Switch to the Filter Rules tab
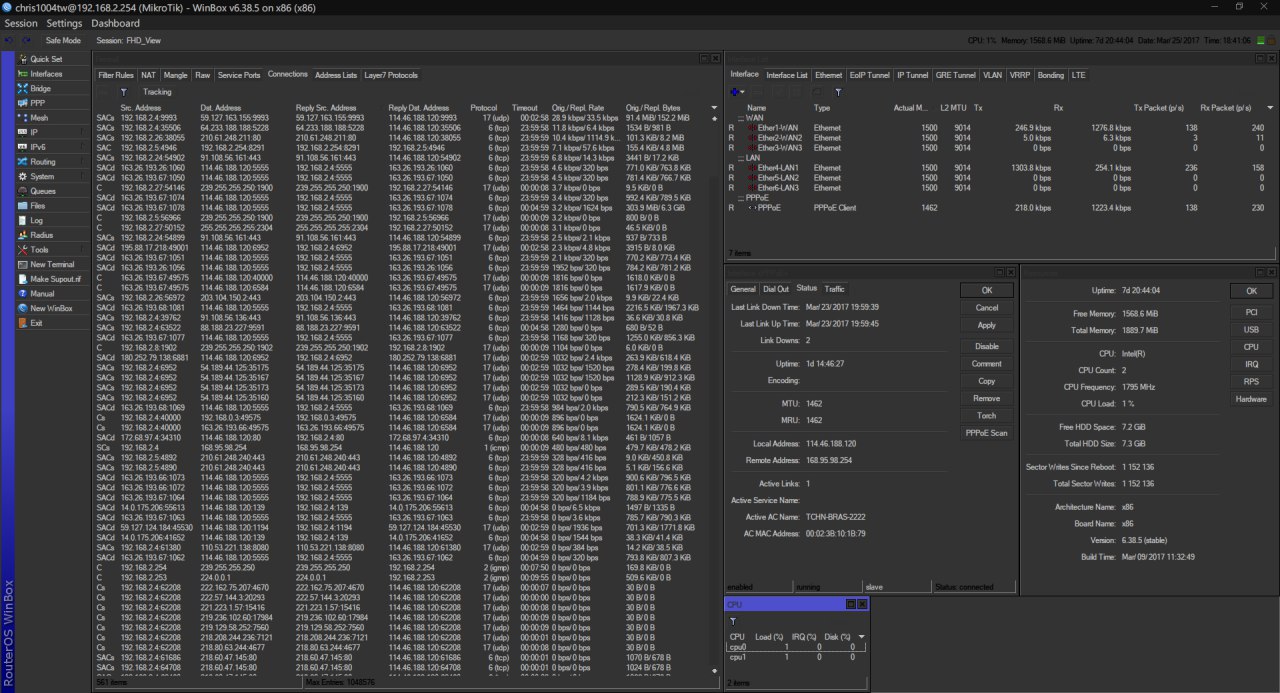The height and width of the screenshot is (693, 1280). [116, 75]
